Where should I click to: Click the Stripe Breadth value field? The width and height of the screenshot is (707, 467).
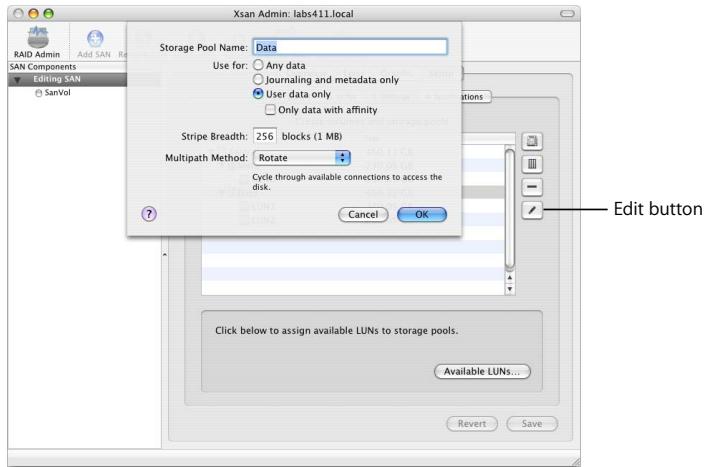(x=265, y=136)
